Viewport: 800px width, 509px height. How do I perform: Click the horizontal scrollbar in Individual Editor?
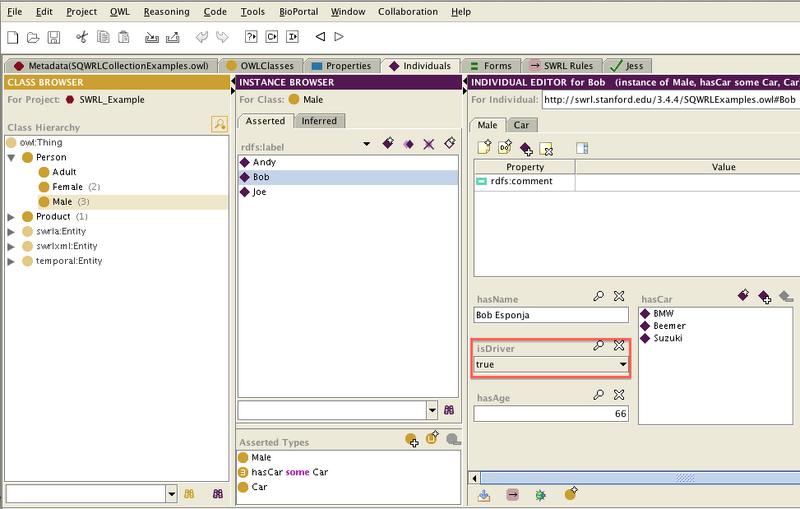(640, 478)
